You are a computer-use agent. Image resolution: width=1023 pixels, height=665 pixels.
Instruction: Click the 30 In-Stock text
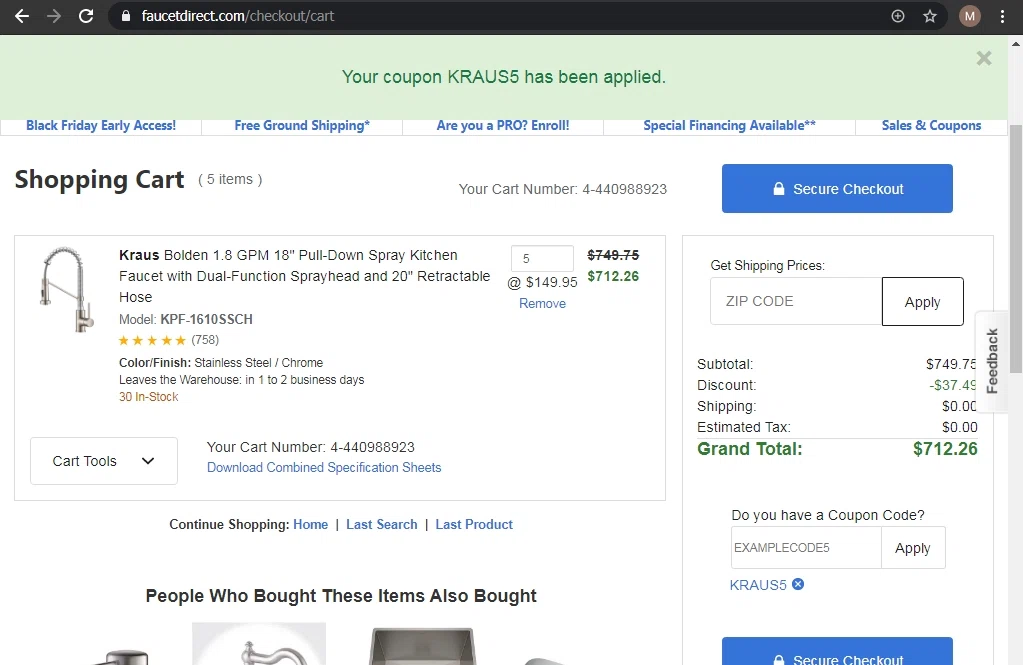click(x=149, y=397)
